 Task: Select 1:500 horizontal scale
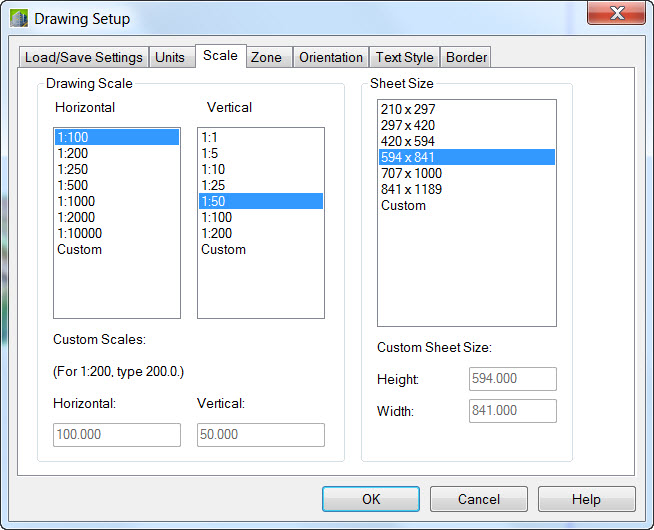(73, 185)
